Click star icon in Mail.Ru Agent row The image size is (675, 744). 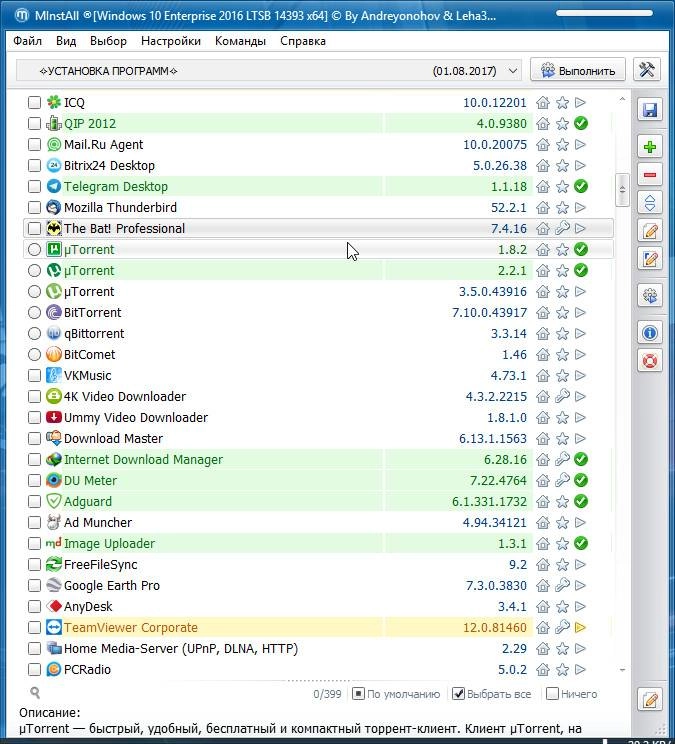pyautogui.click(x=562, y=145)
